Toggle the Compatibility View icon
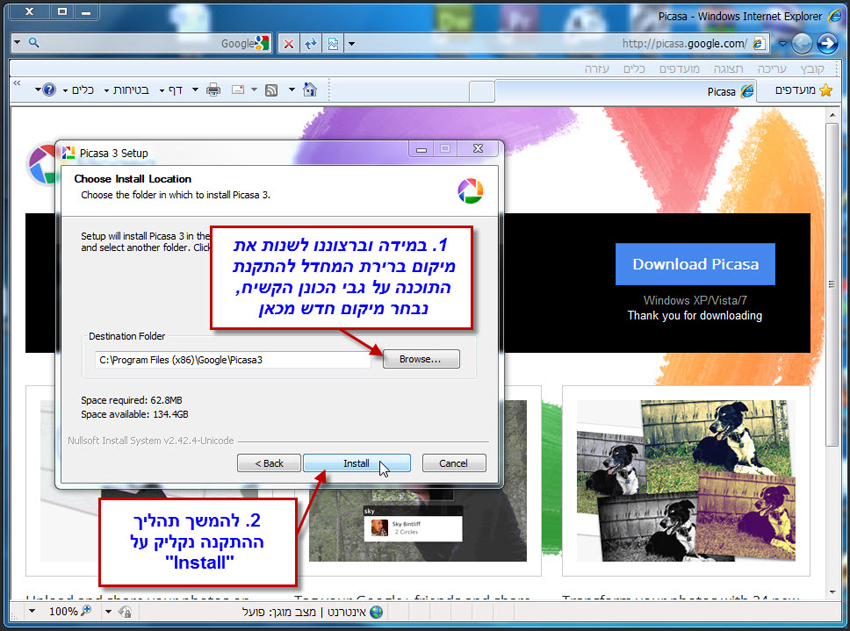Screen dimensions: 850x631 tap(333, 43)
